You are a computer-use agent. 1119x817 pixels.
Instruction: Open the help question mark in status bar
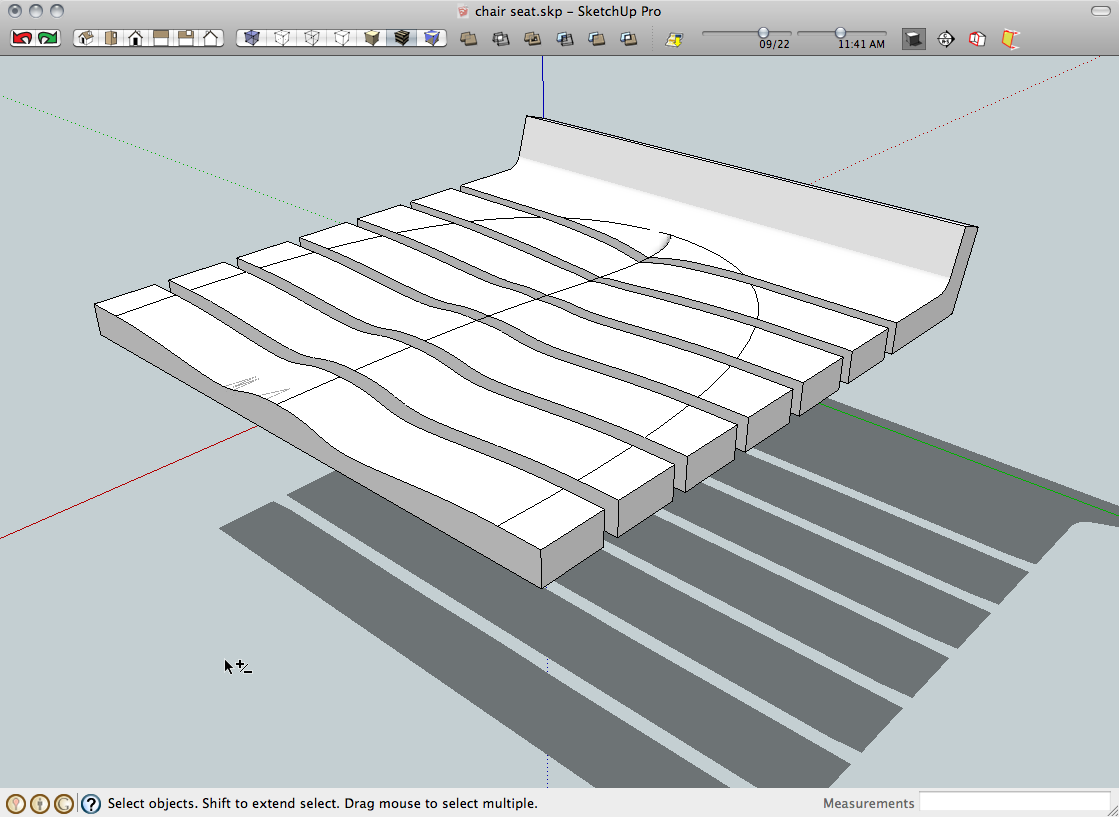coord(91,803)
